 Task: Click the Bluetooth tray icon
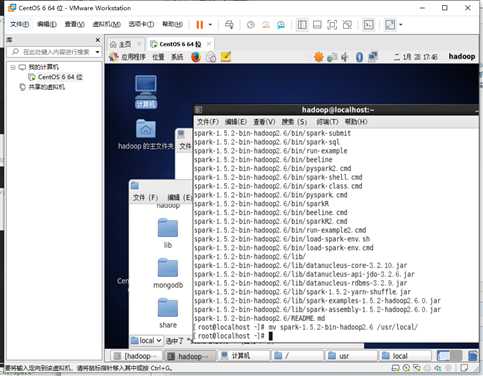(x=359, y=57)
